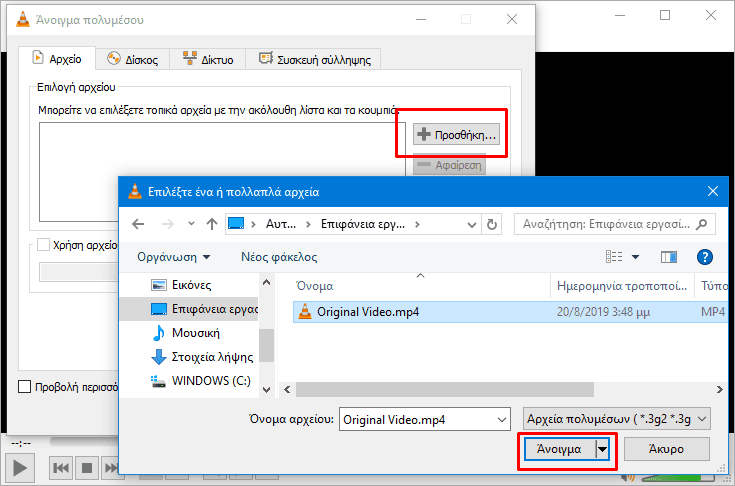The height and width of the screenshot is (486, 735).
Task: Click the file list scroll right arrow
Action: coord(720,389)
